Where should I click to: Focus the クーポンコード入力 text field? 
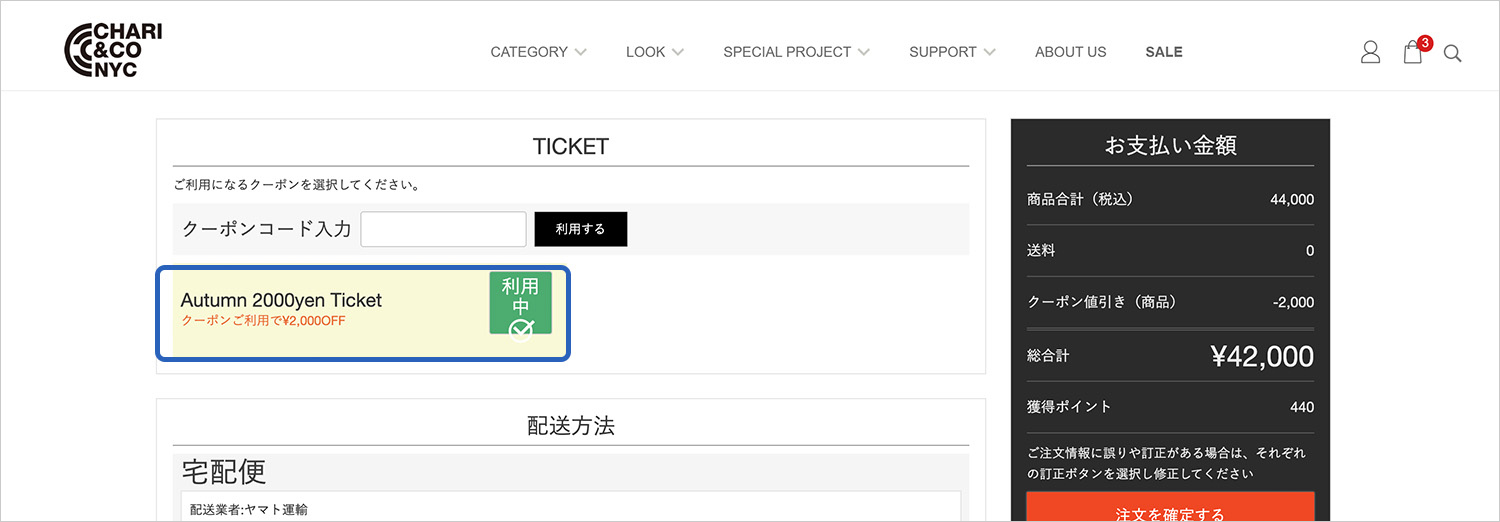click(x=443, y=229)
